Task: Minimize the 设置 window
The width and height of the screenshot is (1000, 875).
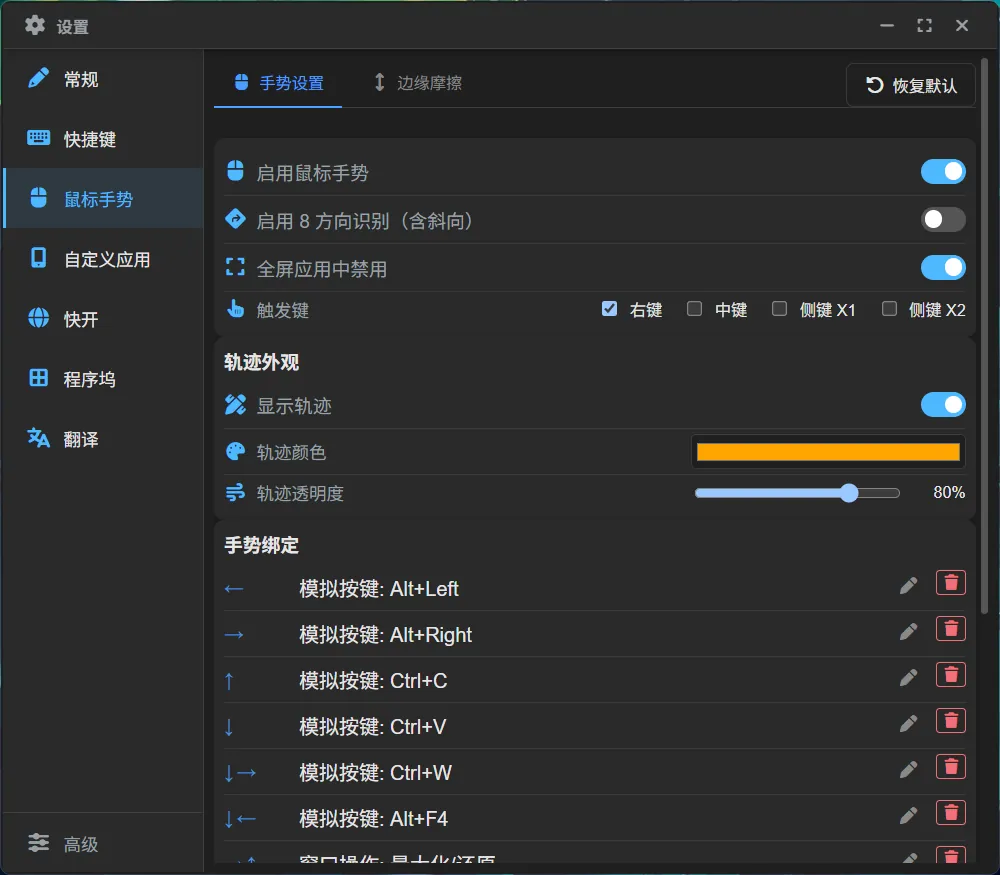Action: point(886,26)
